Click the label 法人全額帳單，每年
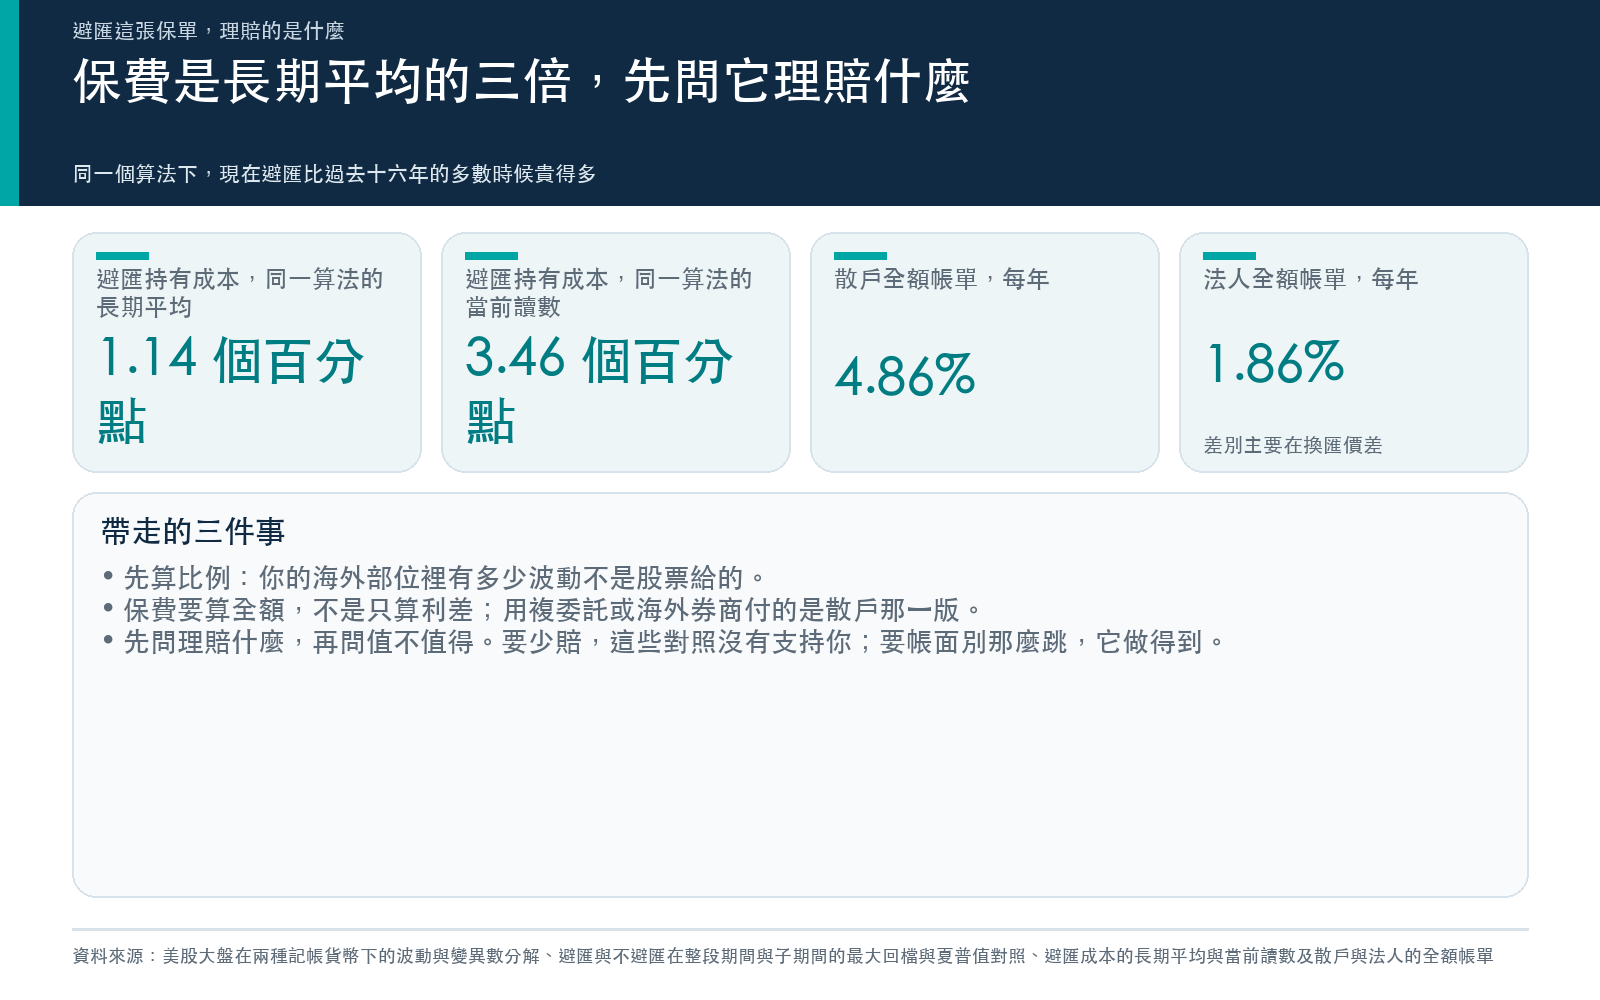The image size is (1600, 1000). (x=1311, y=279)
